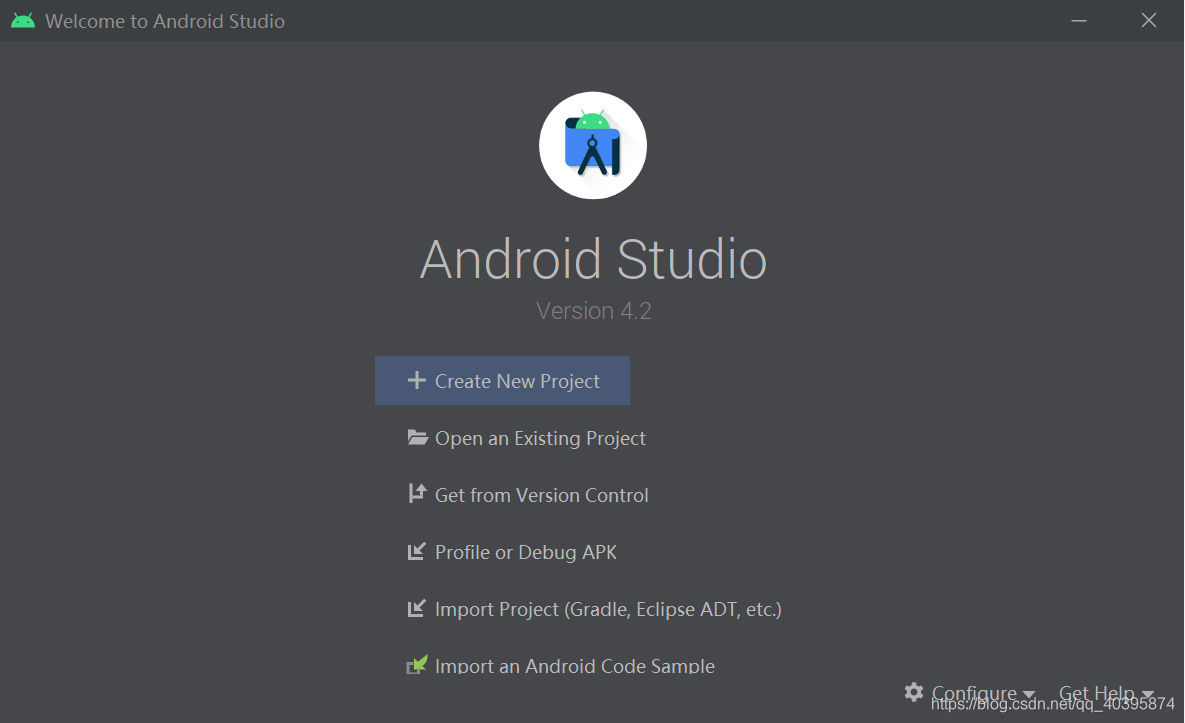This screenshot has width=1185, height=723.
Task: Click the green Android Code Sample icon
Action: 417,665
